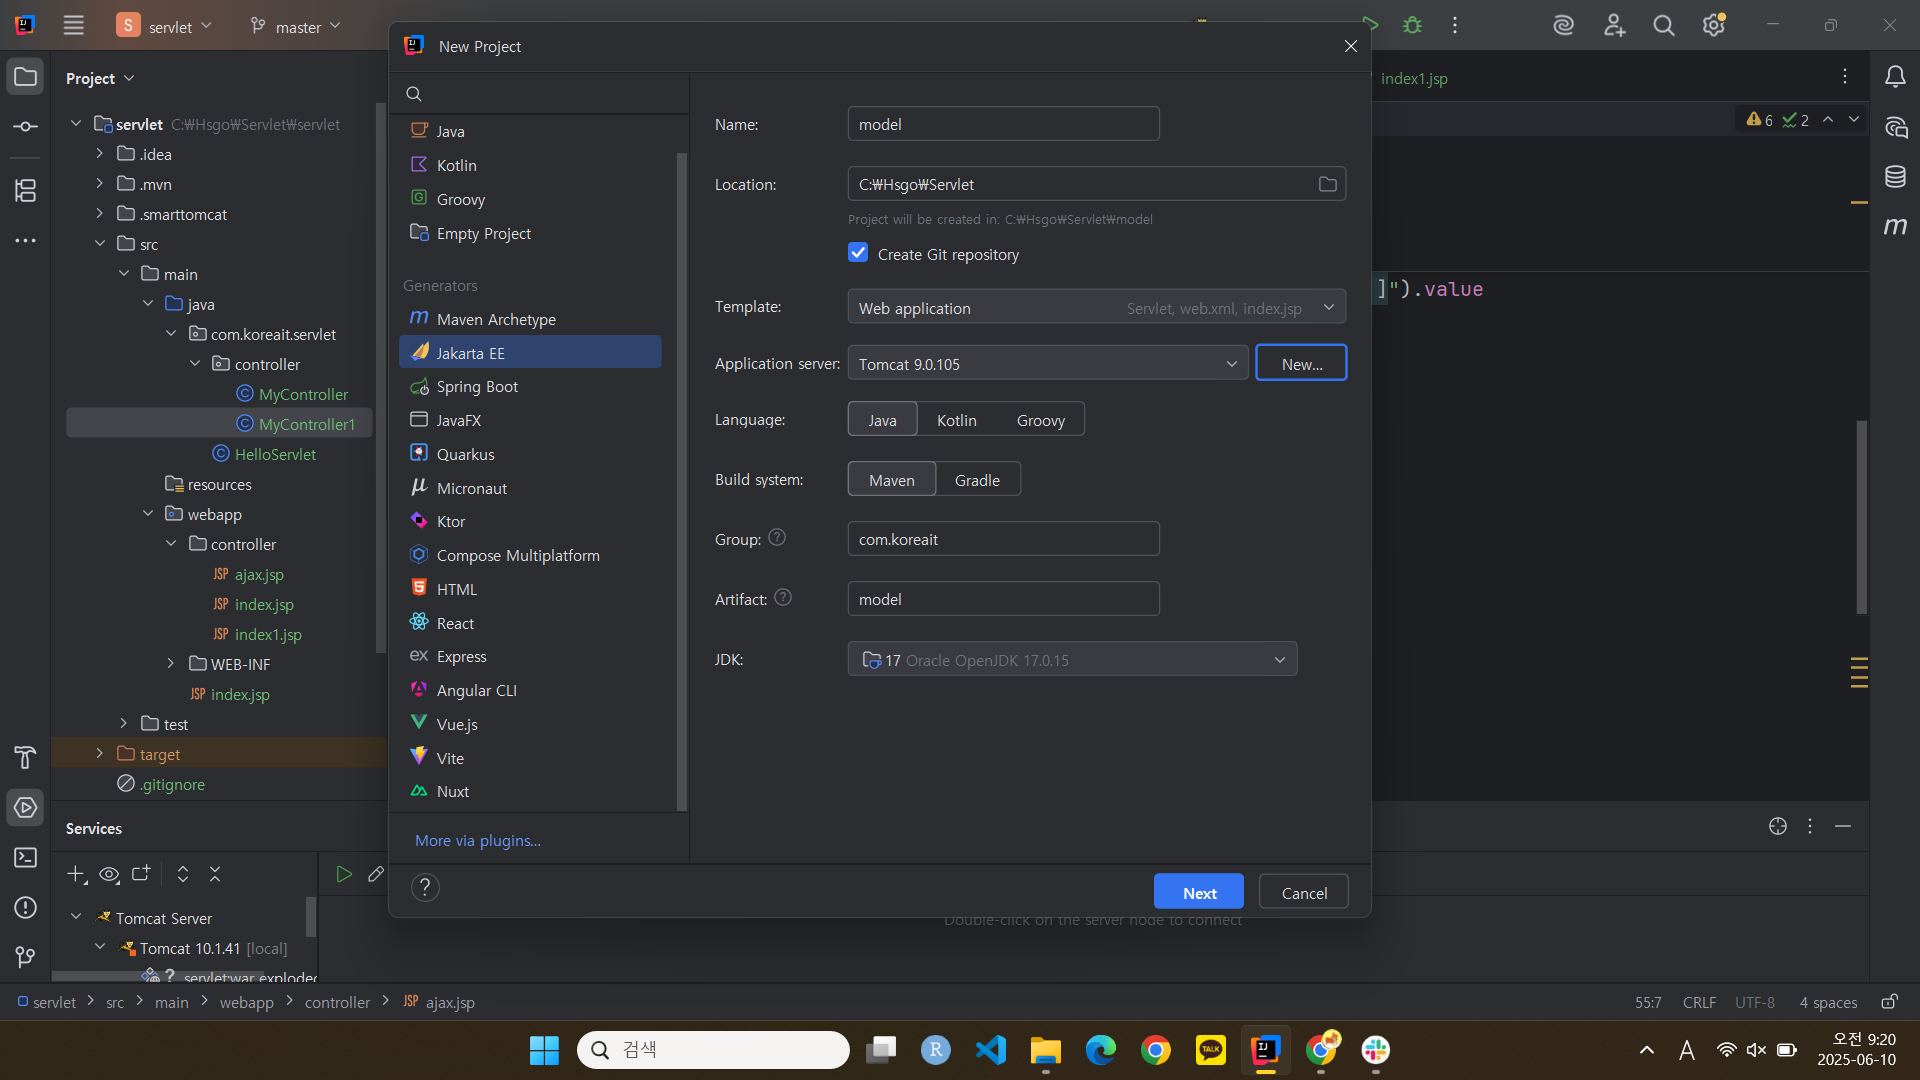The width and height of the screenshot is (1920, 1080).
Task: Open the Git tool window icon
Action: click(x=26, y=957)
